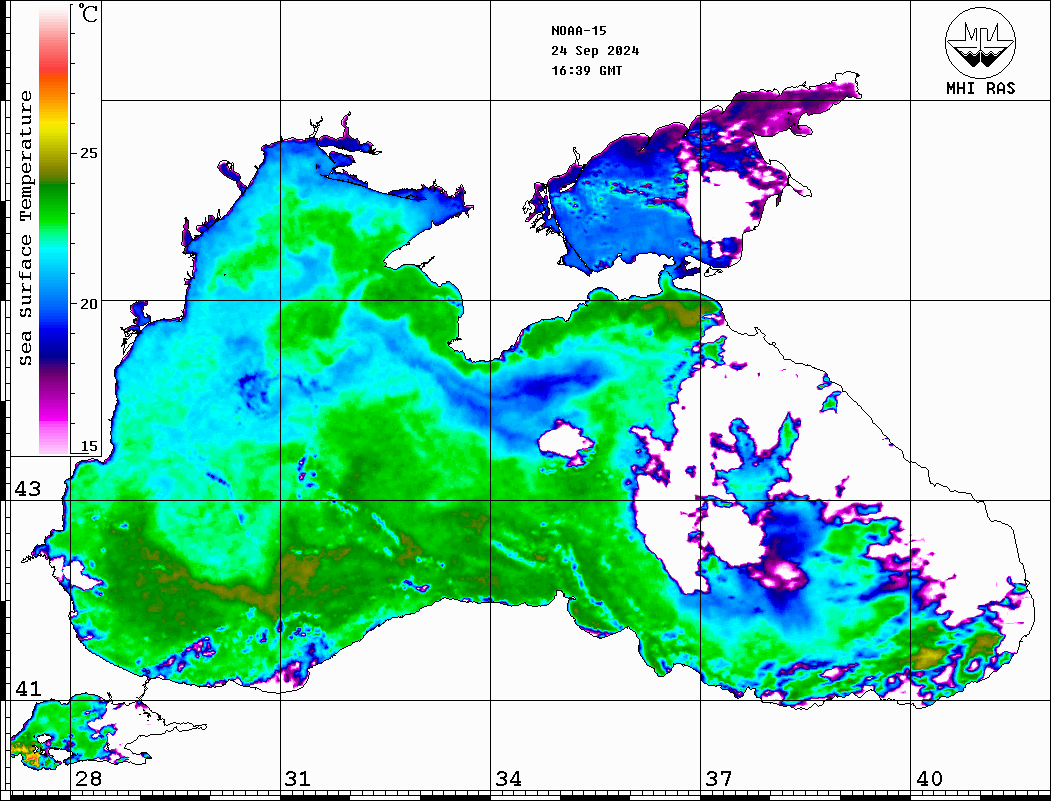
Task: Click the date '24 Sep 2024'
Action: [x=595, y=51]
